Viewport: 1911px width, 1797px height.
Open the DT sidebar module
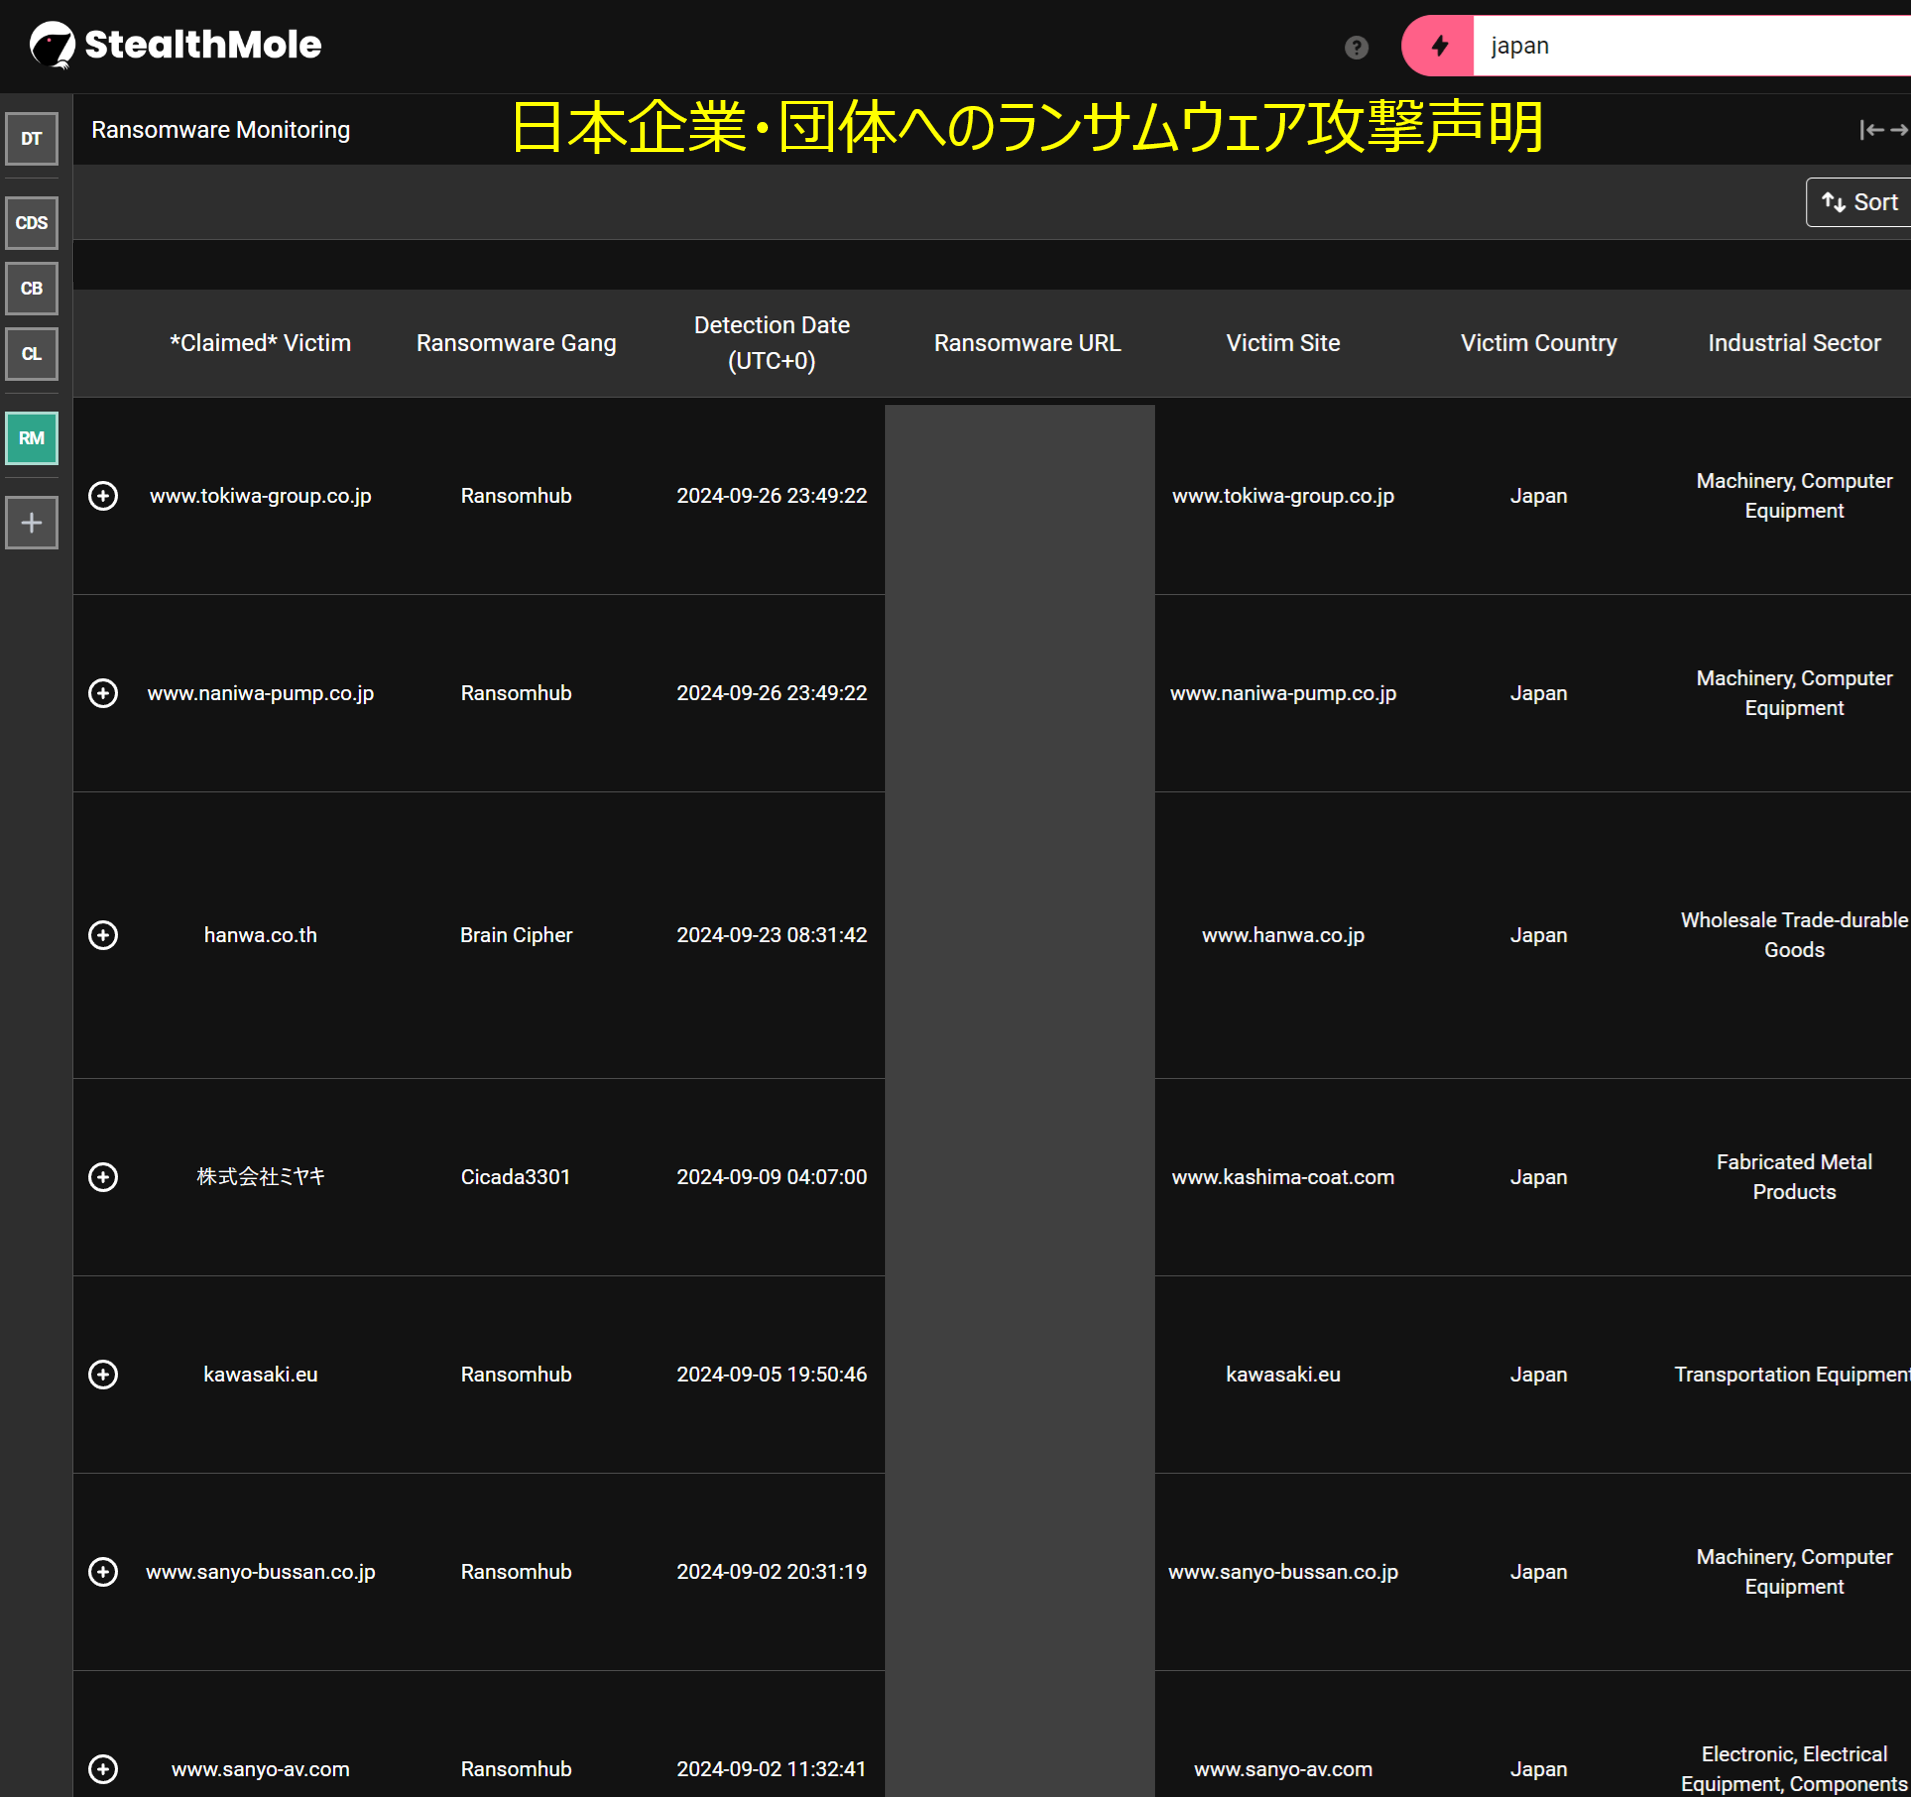pos(32,139)
